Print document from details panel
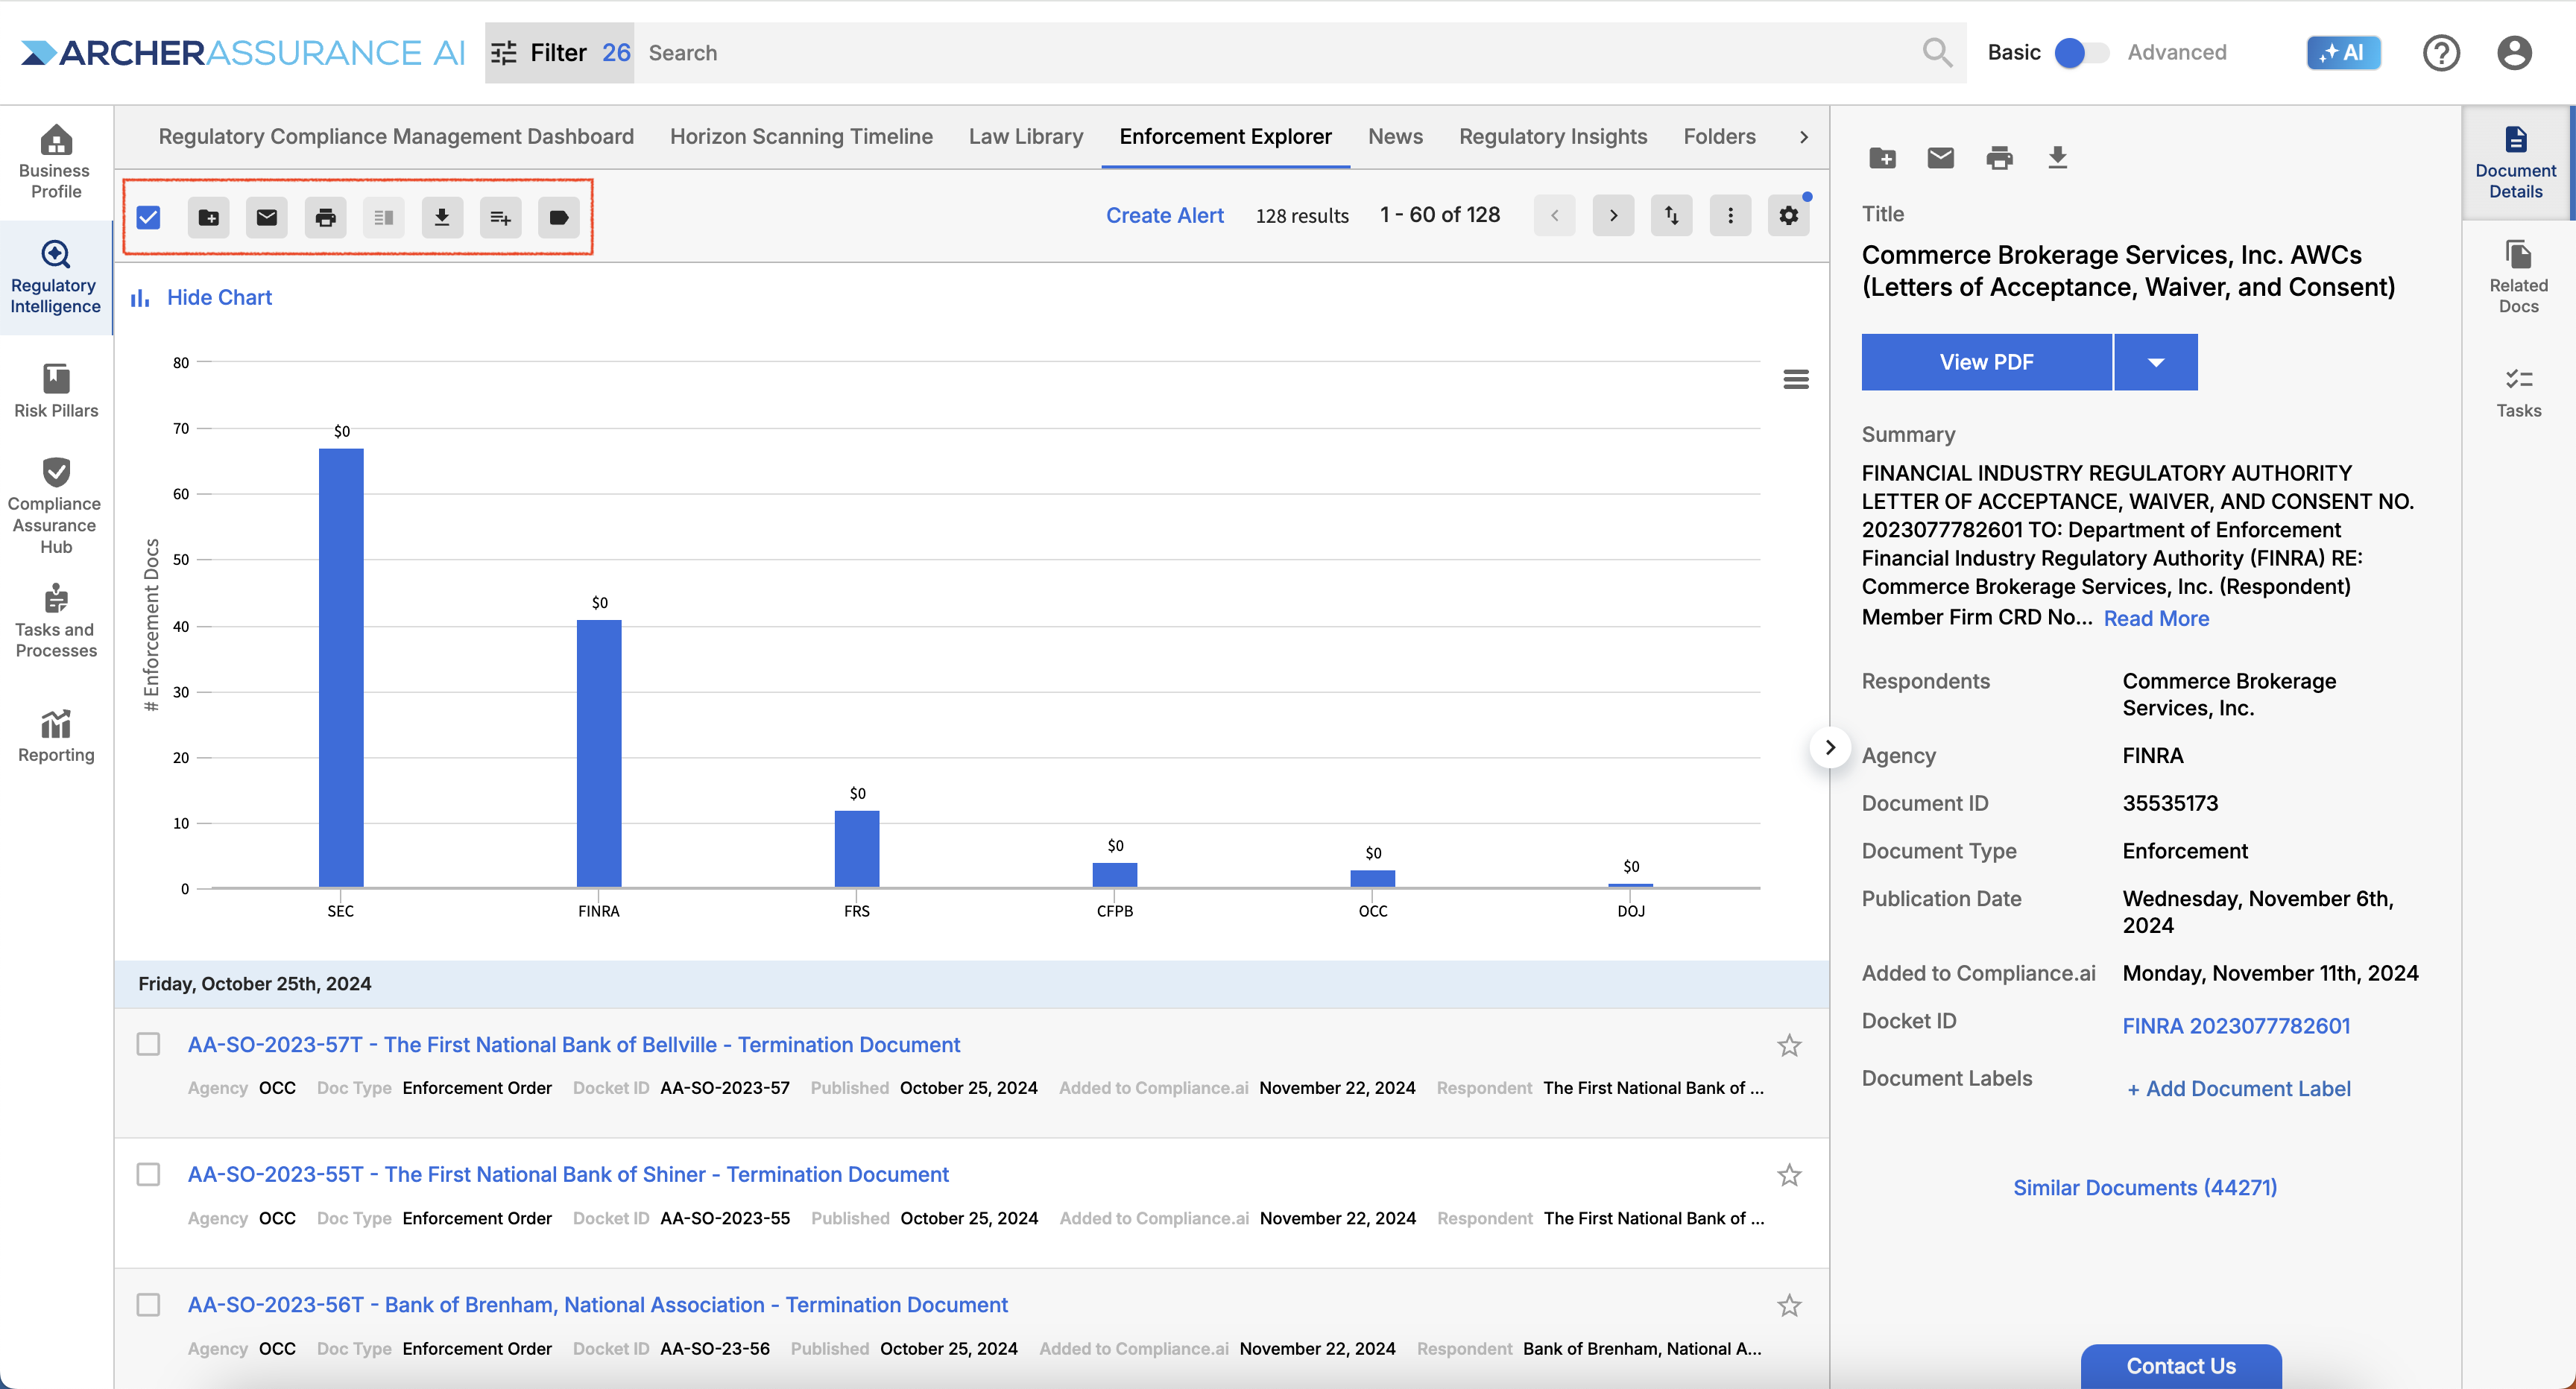The width and height of the screenshot is (2576, 1389). pyautogui.click(x=2000, y=158)
